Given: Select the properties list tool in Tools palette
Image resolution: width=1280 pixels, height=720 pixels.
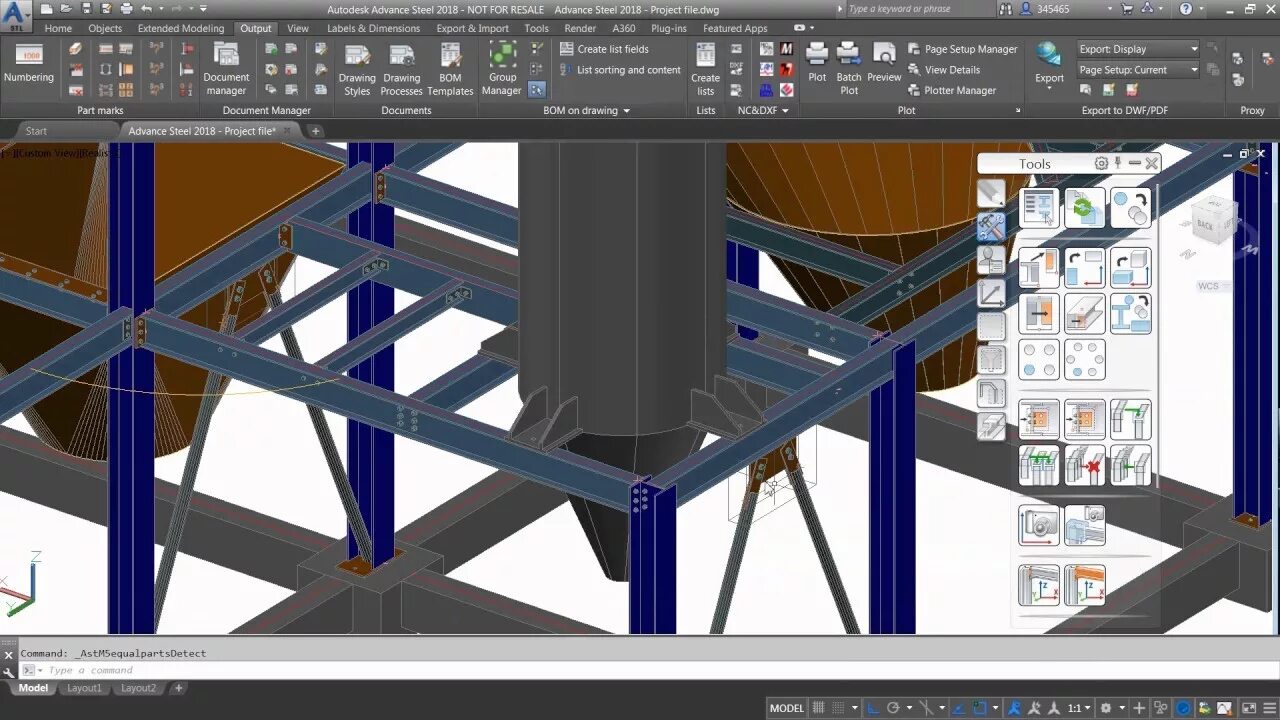Looking at the screenshot, I should 1039,208.
